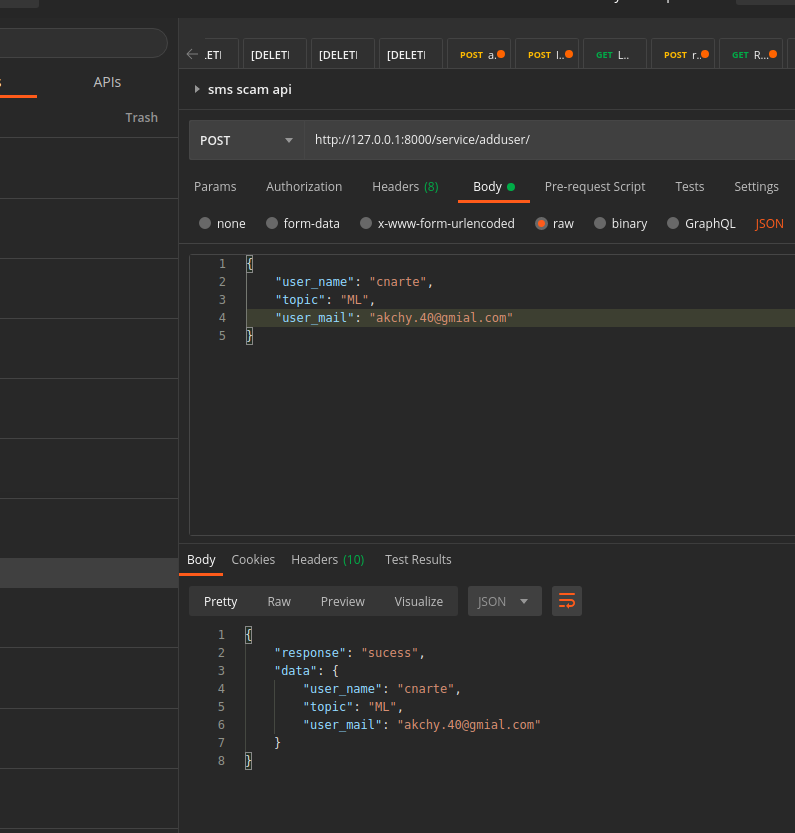Expand the sms scam api breadcrumb
Viewport: 795px width, 833px height.
click(x=196, y=88)
